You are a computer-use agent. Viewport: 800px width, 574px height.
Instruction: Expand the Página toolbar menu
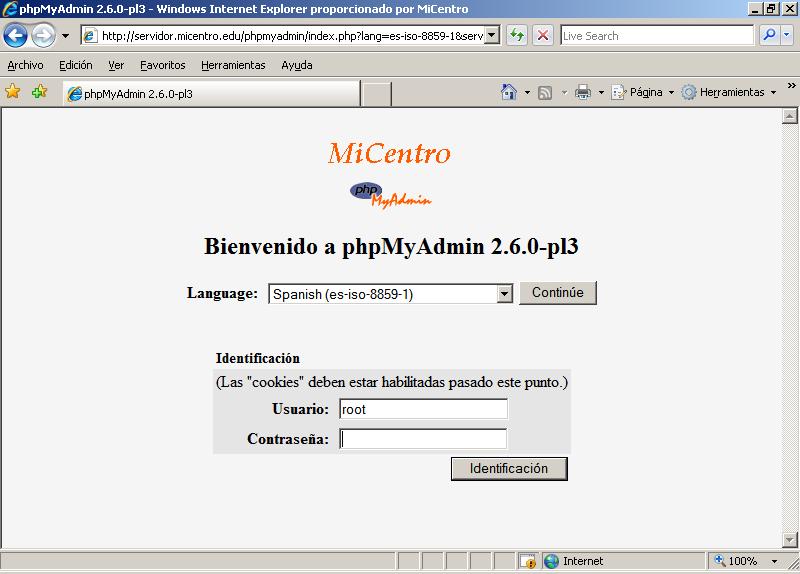pyautogui.click(x=643, y=92)
